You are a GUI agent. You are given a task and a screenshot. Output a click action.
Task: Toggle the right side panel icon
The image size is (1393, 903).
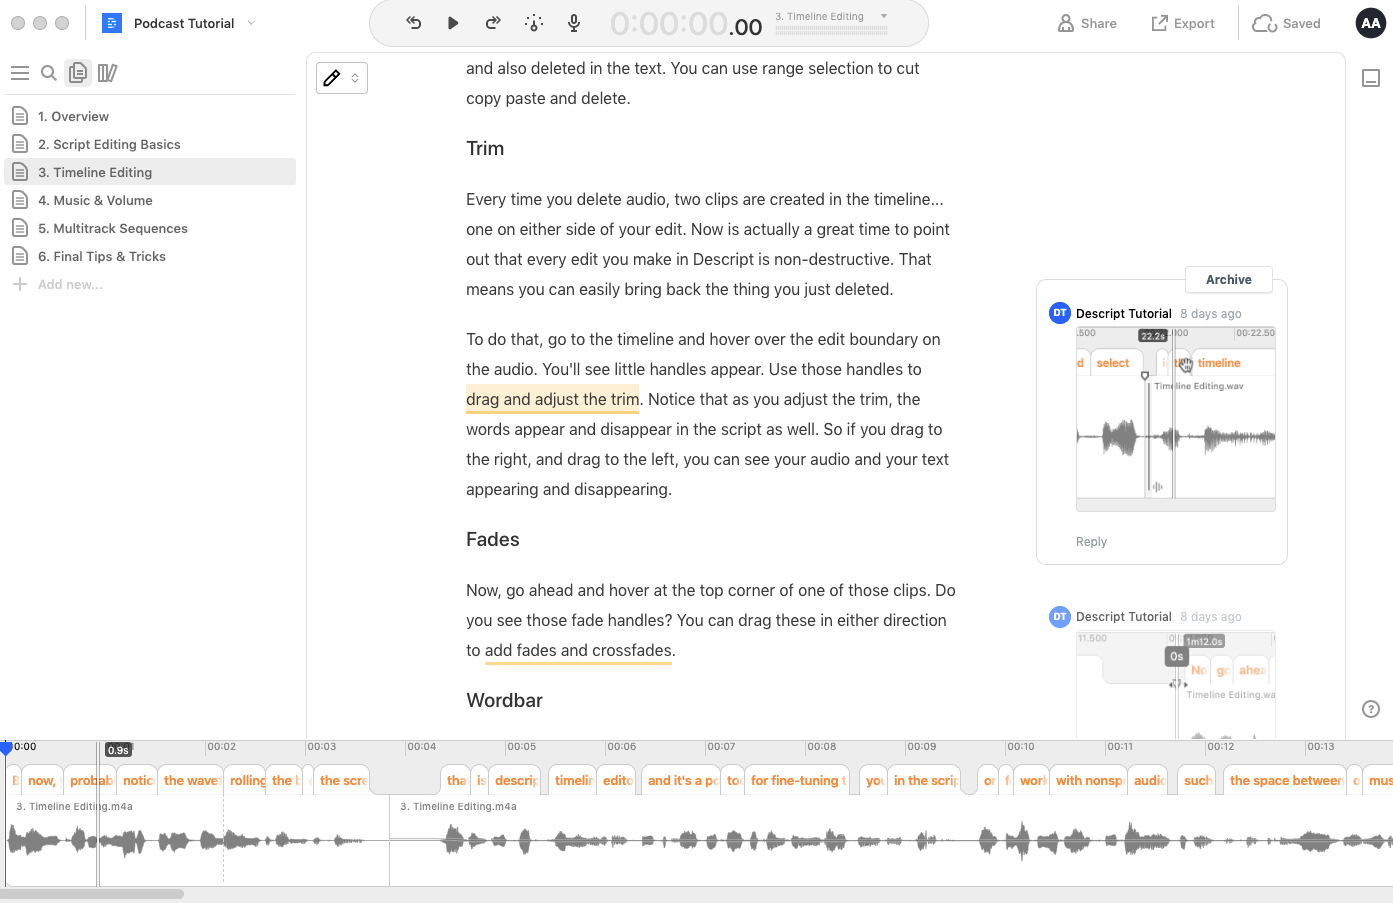click(x=1372, y=78)
